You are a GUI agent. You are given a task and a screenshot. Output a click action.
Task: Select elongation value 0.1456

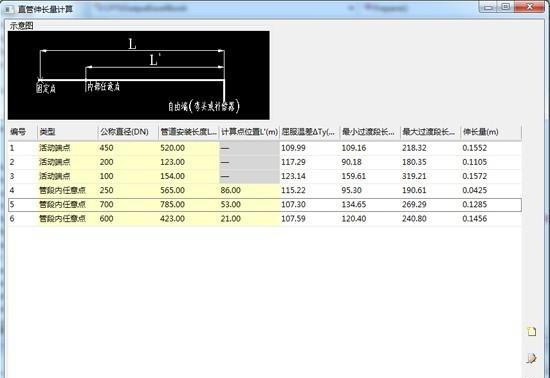(475, 218)
